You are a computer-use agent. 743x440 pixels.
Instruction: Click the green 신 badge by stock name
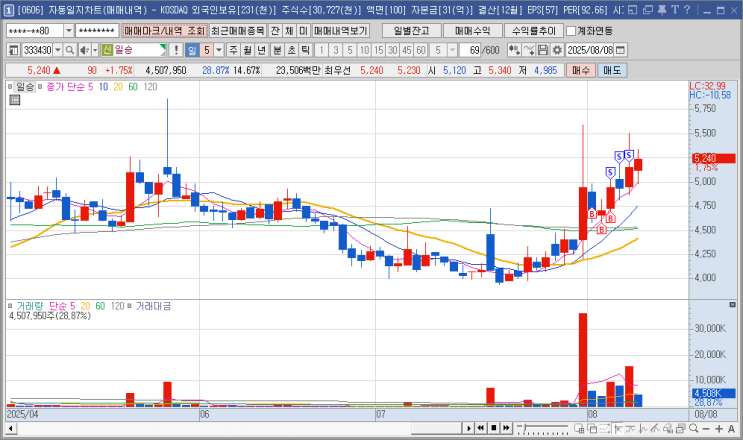click(x=107, y=50)
